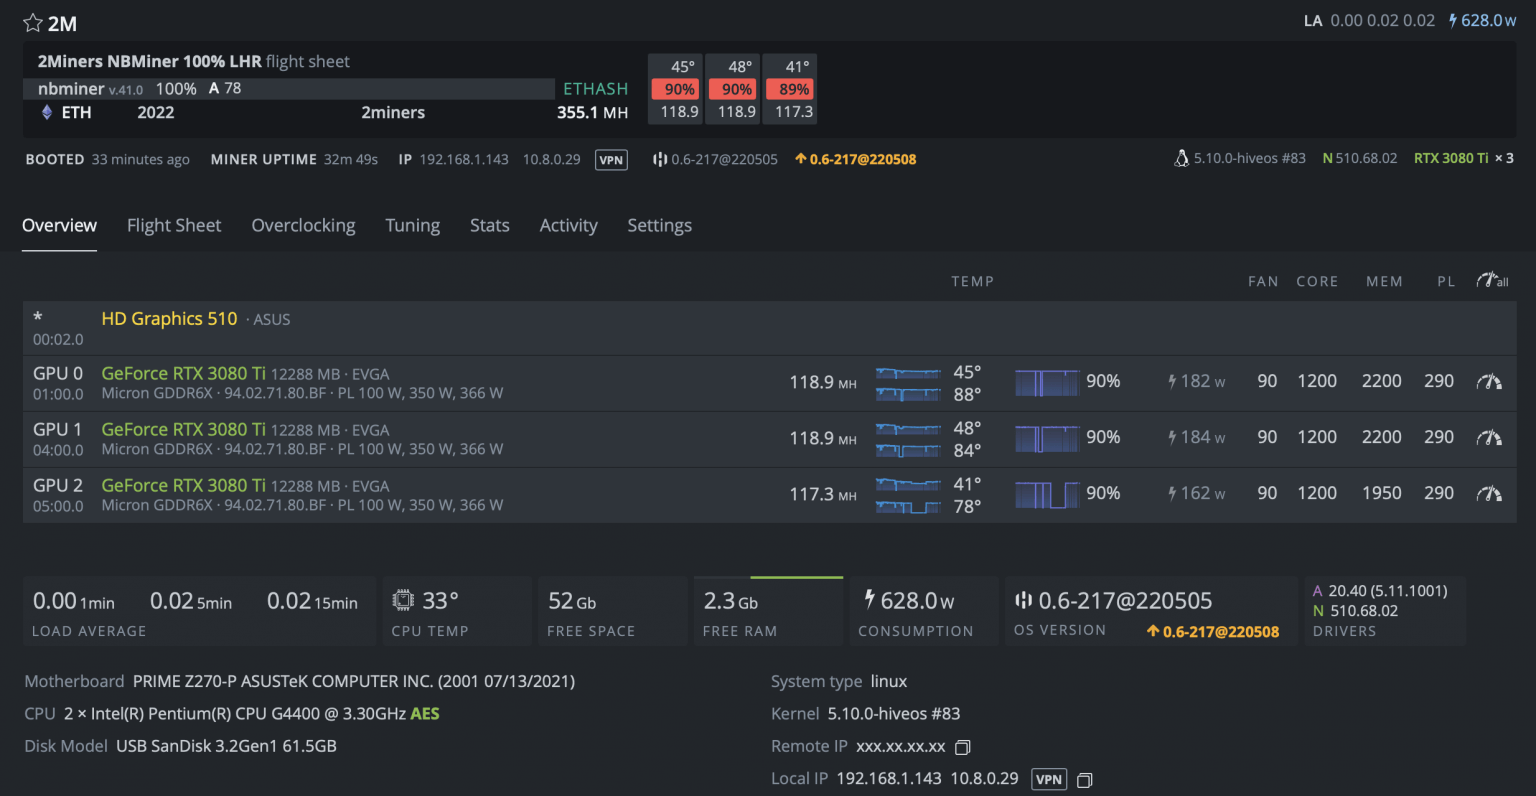The height and width of the screenshot is (796, 1536).
Task: Click the orange upgrade link 0.6-217@220508
Action: [864, 158]
